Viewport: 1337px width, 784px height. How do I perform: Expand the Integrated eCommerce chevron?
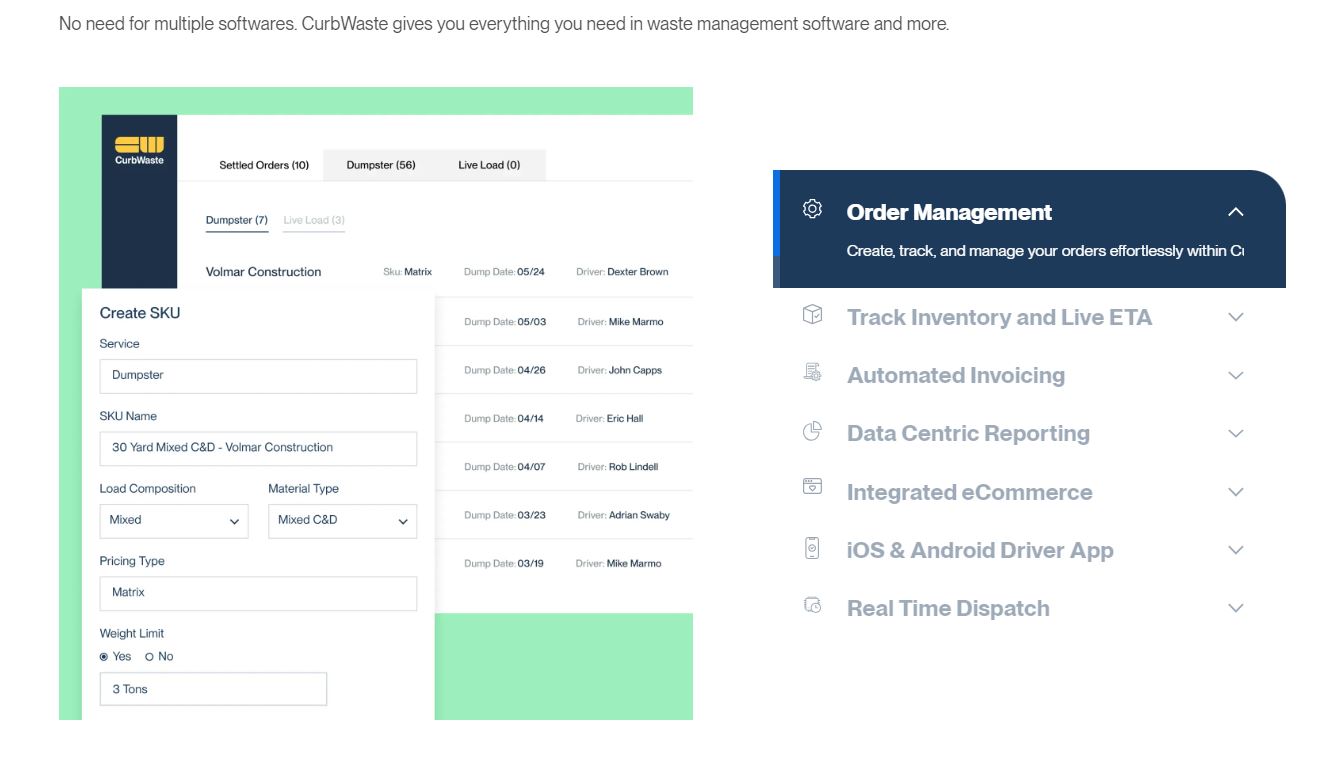(1236, 492)
